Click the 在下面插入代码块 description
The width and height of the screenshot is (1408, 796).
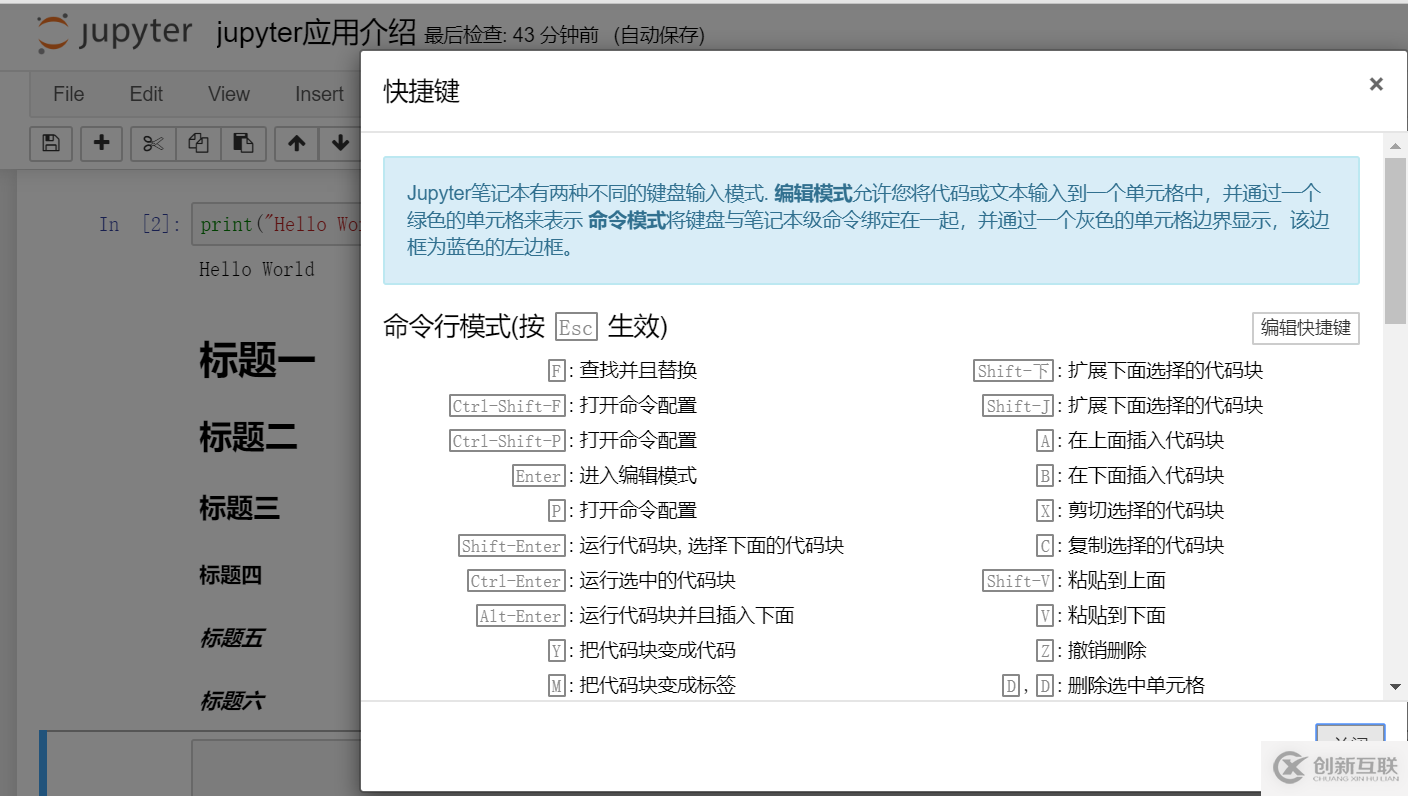pyautogui.click(x=1146, y=476)
